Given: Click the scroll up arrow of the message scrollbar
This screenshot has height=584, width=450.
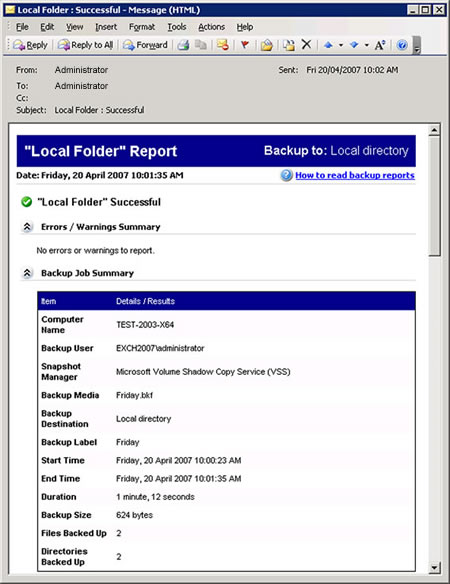Looking at the screenshot, I should pyautogui.click(x=434, y=130).
